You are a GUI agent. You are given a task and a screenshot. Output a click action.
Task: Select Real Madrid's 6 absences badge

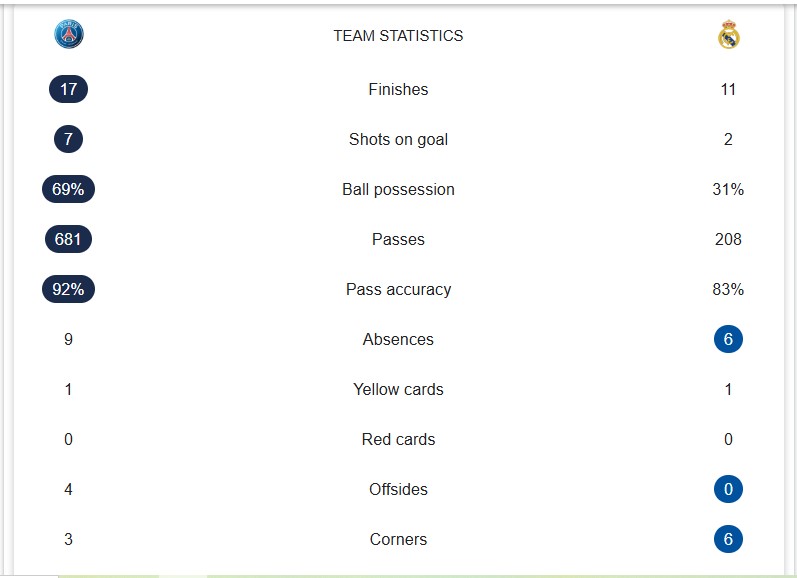coord(728,339)
